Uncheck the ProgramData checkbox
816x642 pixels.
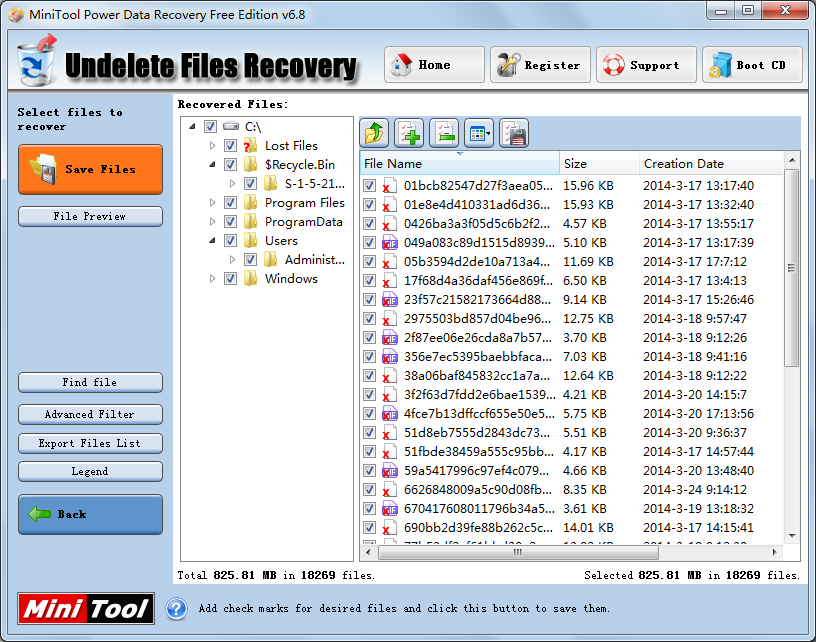pyautogui.click(x=230, y=222)
